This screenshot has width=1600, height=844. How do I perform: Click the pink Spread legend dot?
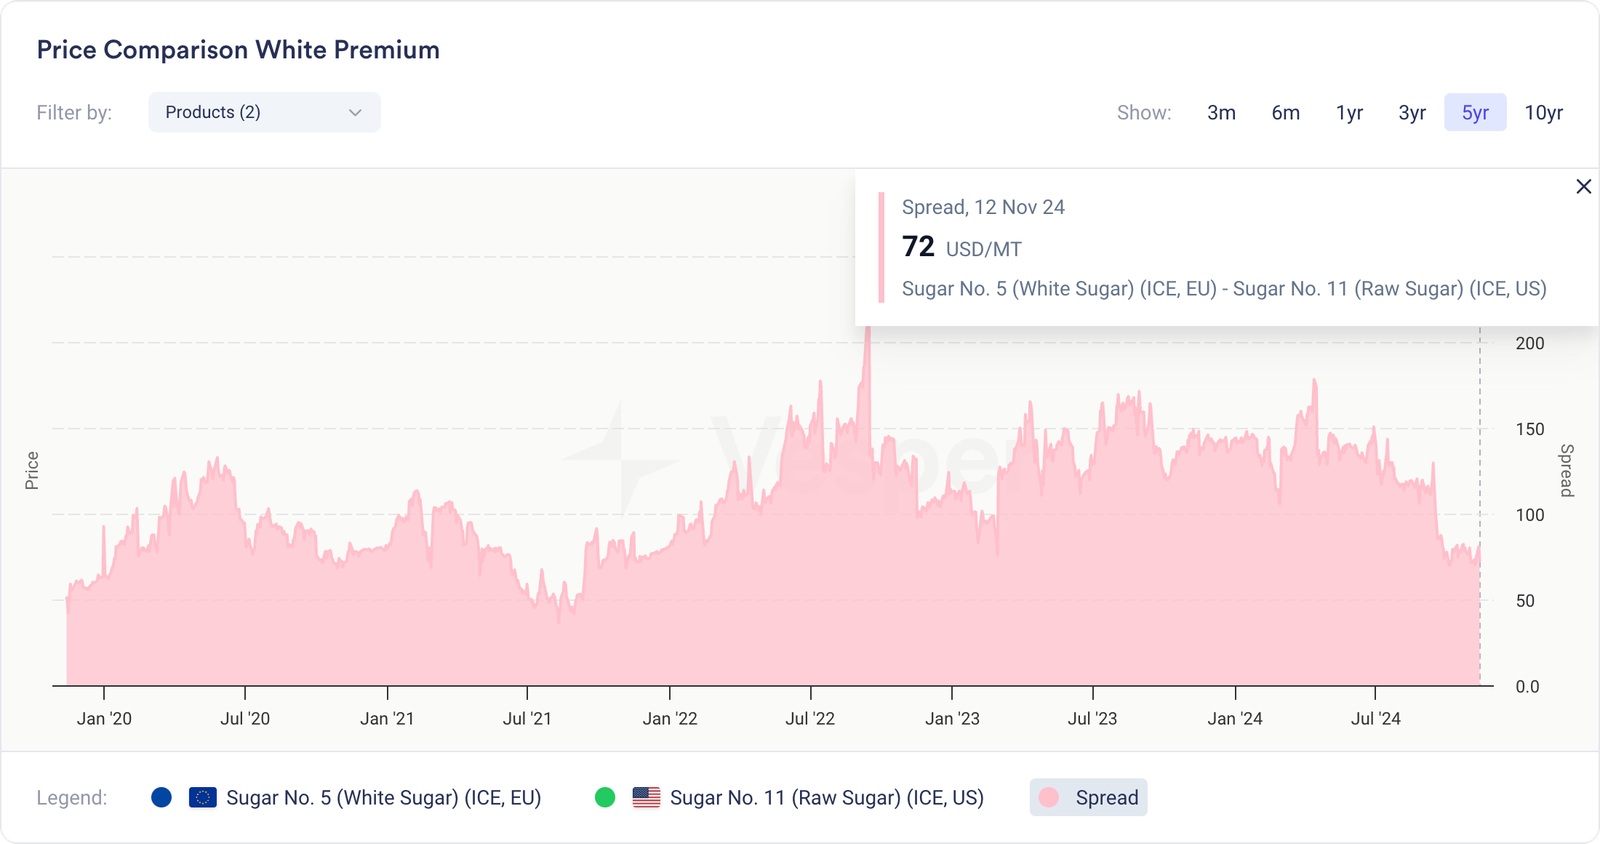[x=1049, y=798]
